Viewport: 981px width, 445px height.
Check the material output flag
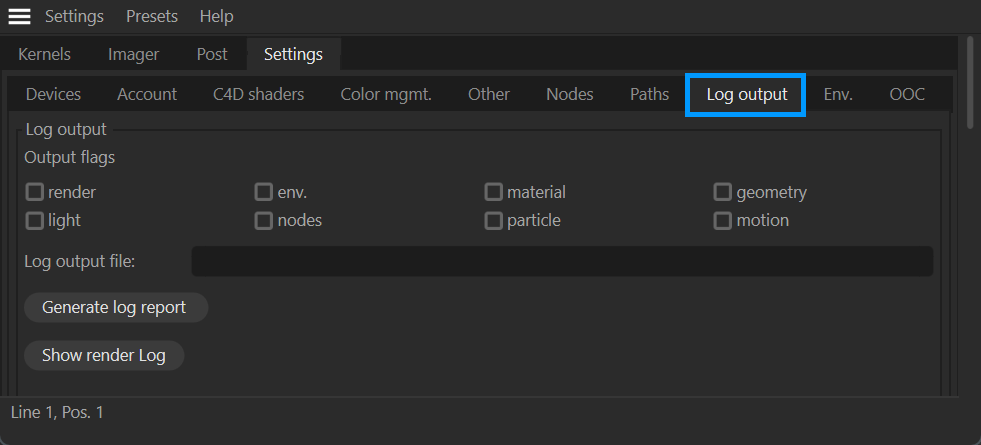pos(494,192)
